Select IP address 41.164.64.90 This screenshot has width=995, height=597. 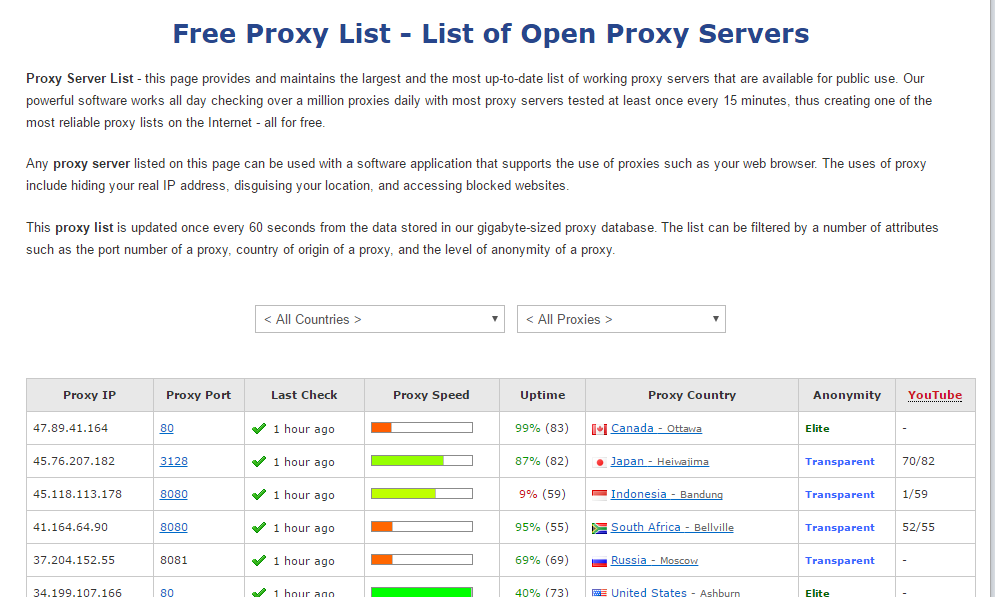pyautogui.click(x=70, y=527)
